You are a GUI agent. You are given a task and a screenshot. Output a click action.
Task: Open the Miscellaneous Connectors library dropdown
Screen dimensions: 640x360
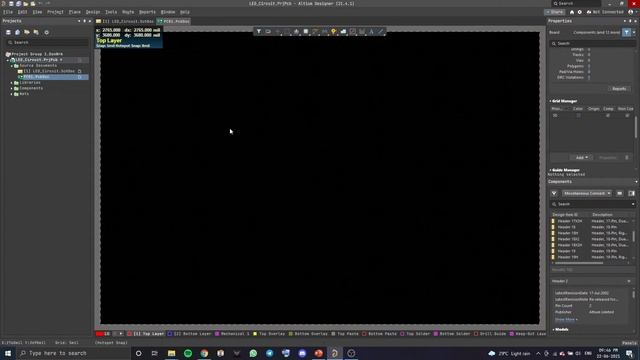pos(587,193)
